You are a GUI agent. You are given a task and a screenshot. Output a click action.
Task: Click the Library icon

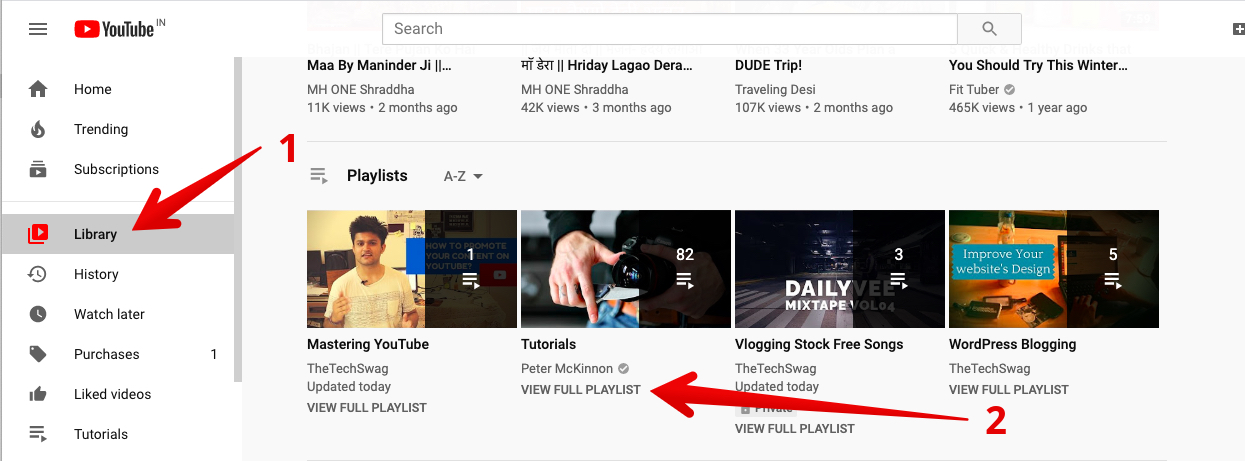(38, 234)
